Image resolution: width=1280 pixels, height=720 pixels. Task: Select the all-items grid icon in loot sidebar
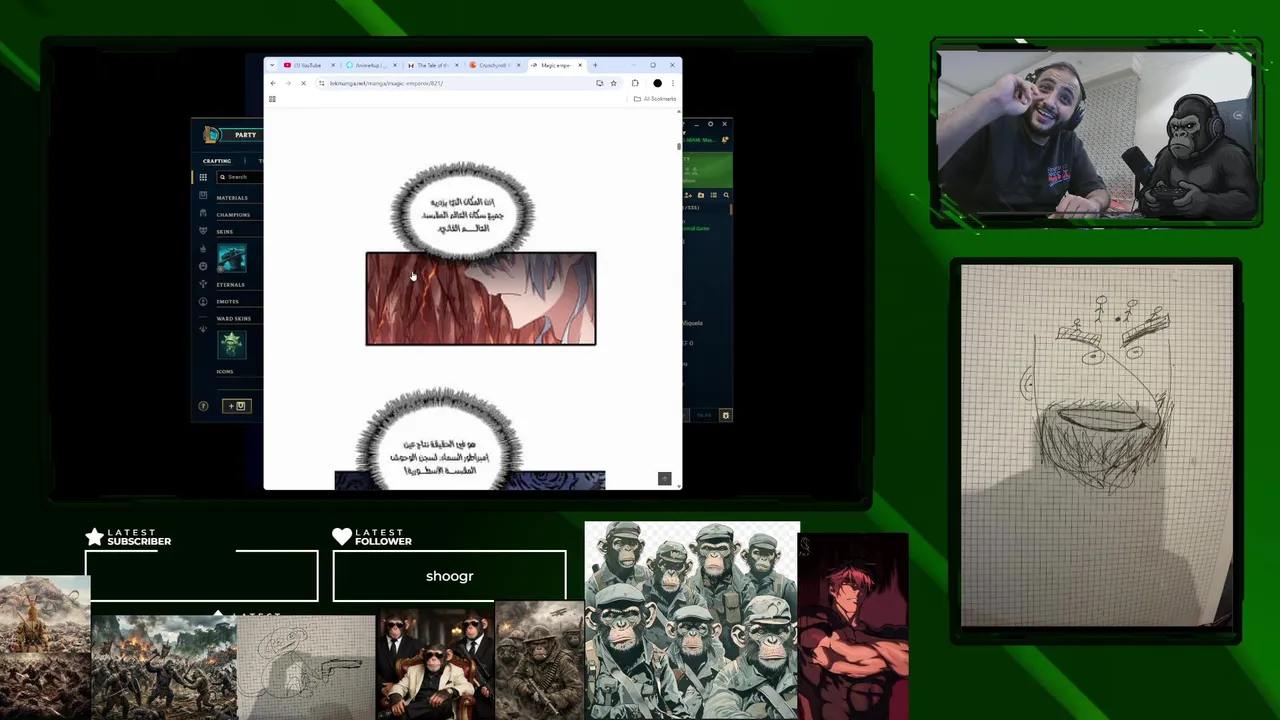click(203, 177)
